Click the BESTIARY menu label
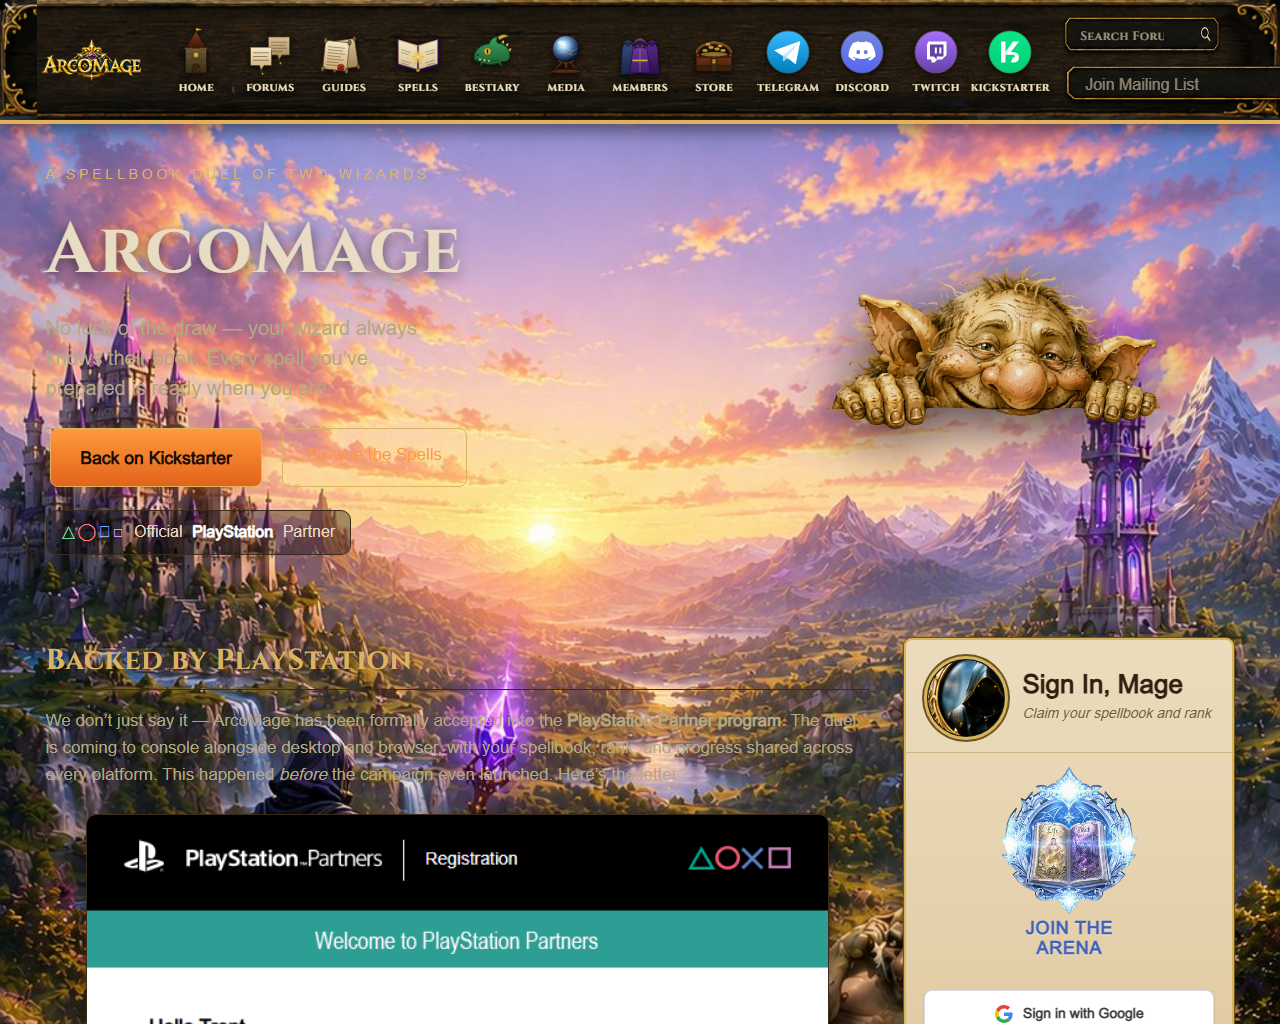Image resolution: width=1280 pixels, height=1024 pixels. click(492, 88)
